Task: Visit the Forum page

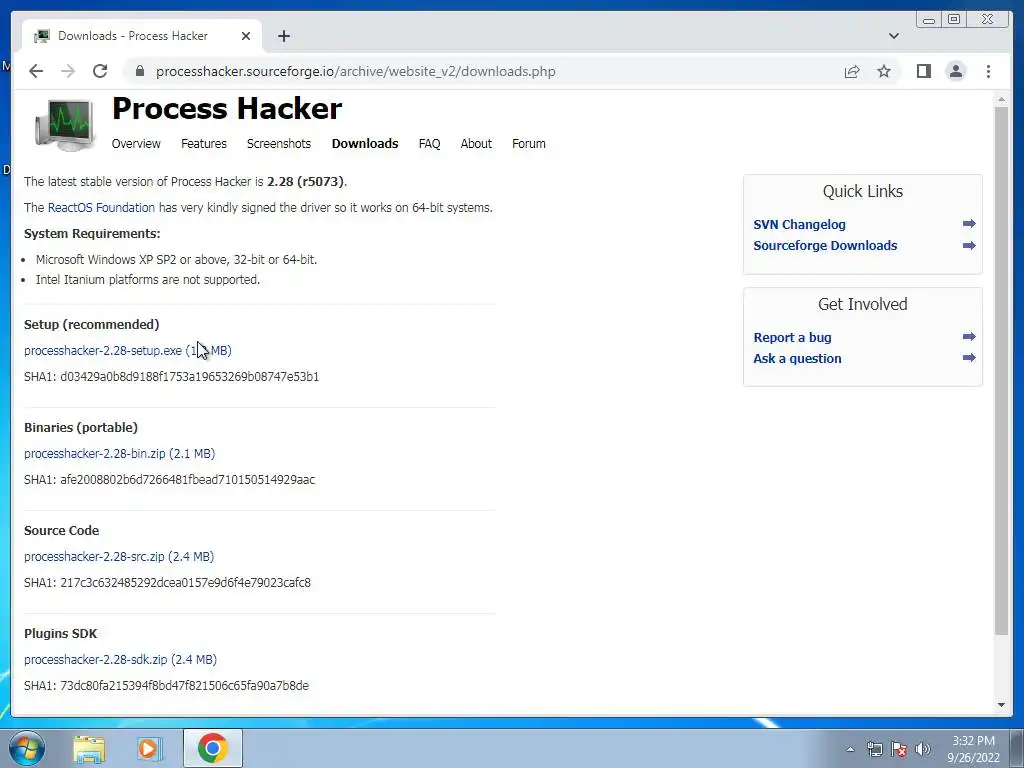Action: (x=528, y=144)
